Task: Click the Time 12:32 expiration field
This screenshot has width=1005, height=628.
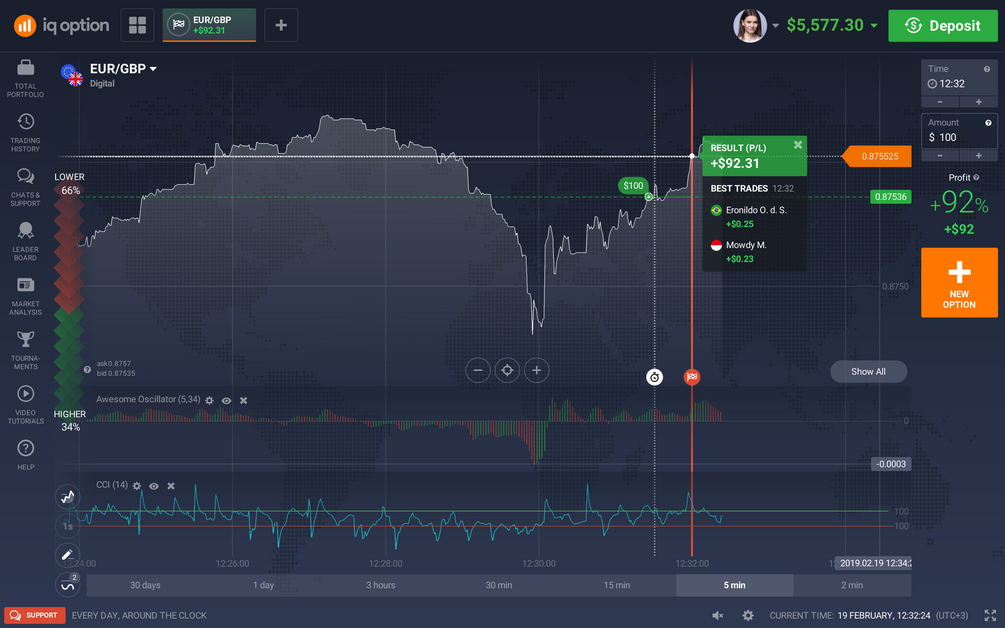Action: pos(959,78)
